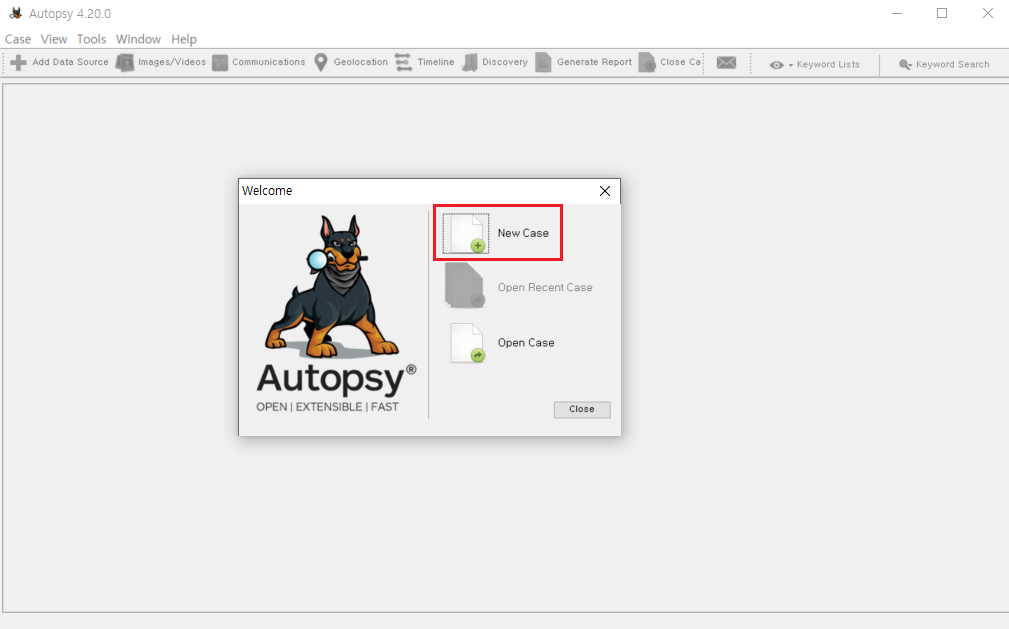Click the Geolocation pin icon
This screenshot has height=629, width=1009.
pyautogui.click(x=320, y=62)
